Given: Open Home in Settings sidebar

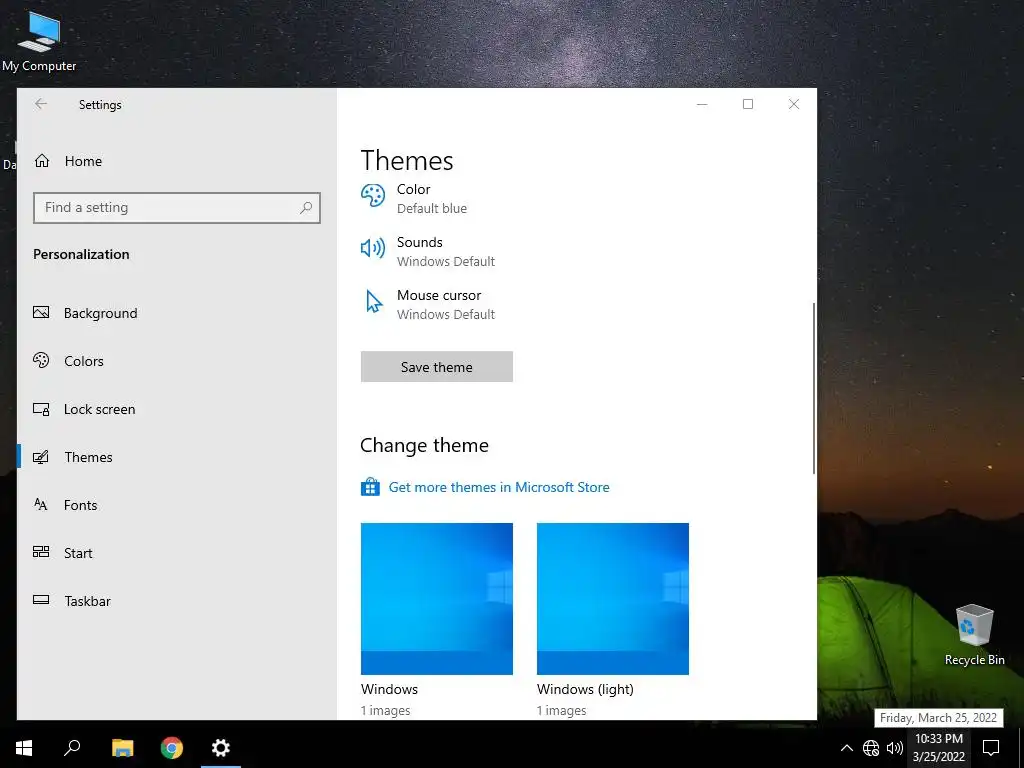Looking at the screenshot, I should (x=176, y=161).
